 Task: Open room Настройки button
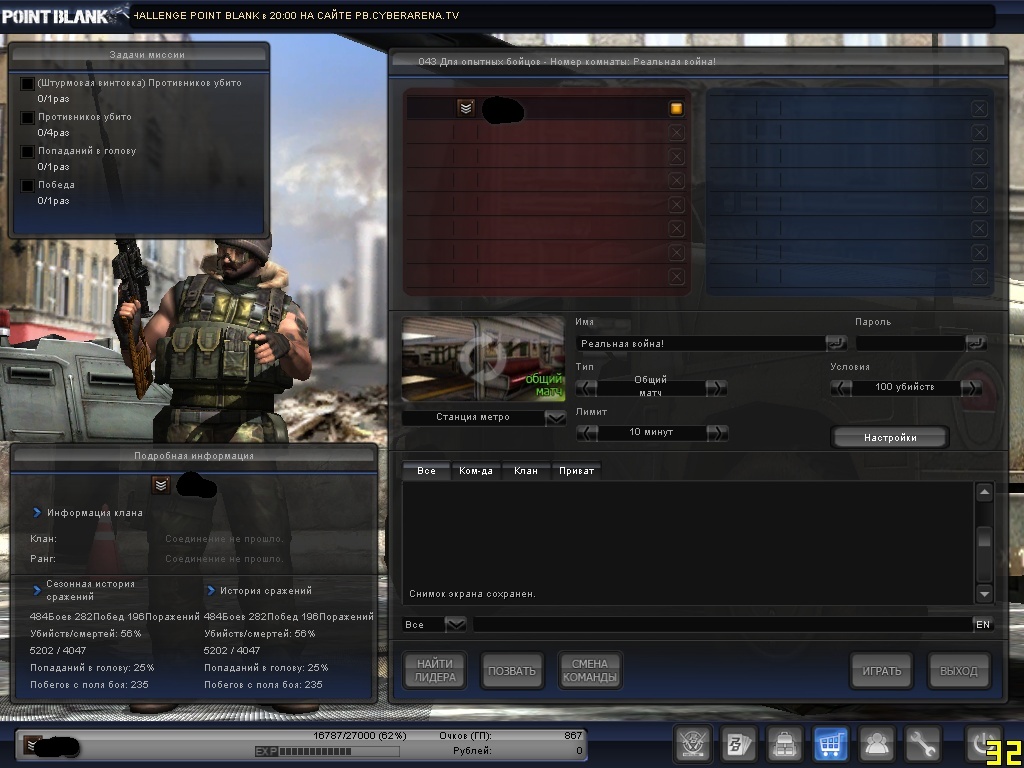point(890,438)
